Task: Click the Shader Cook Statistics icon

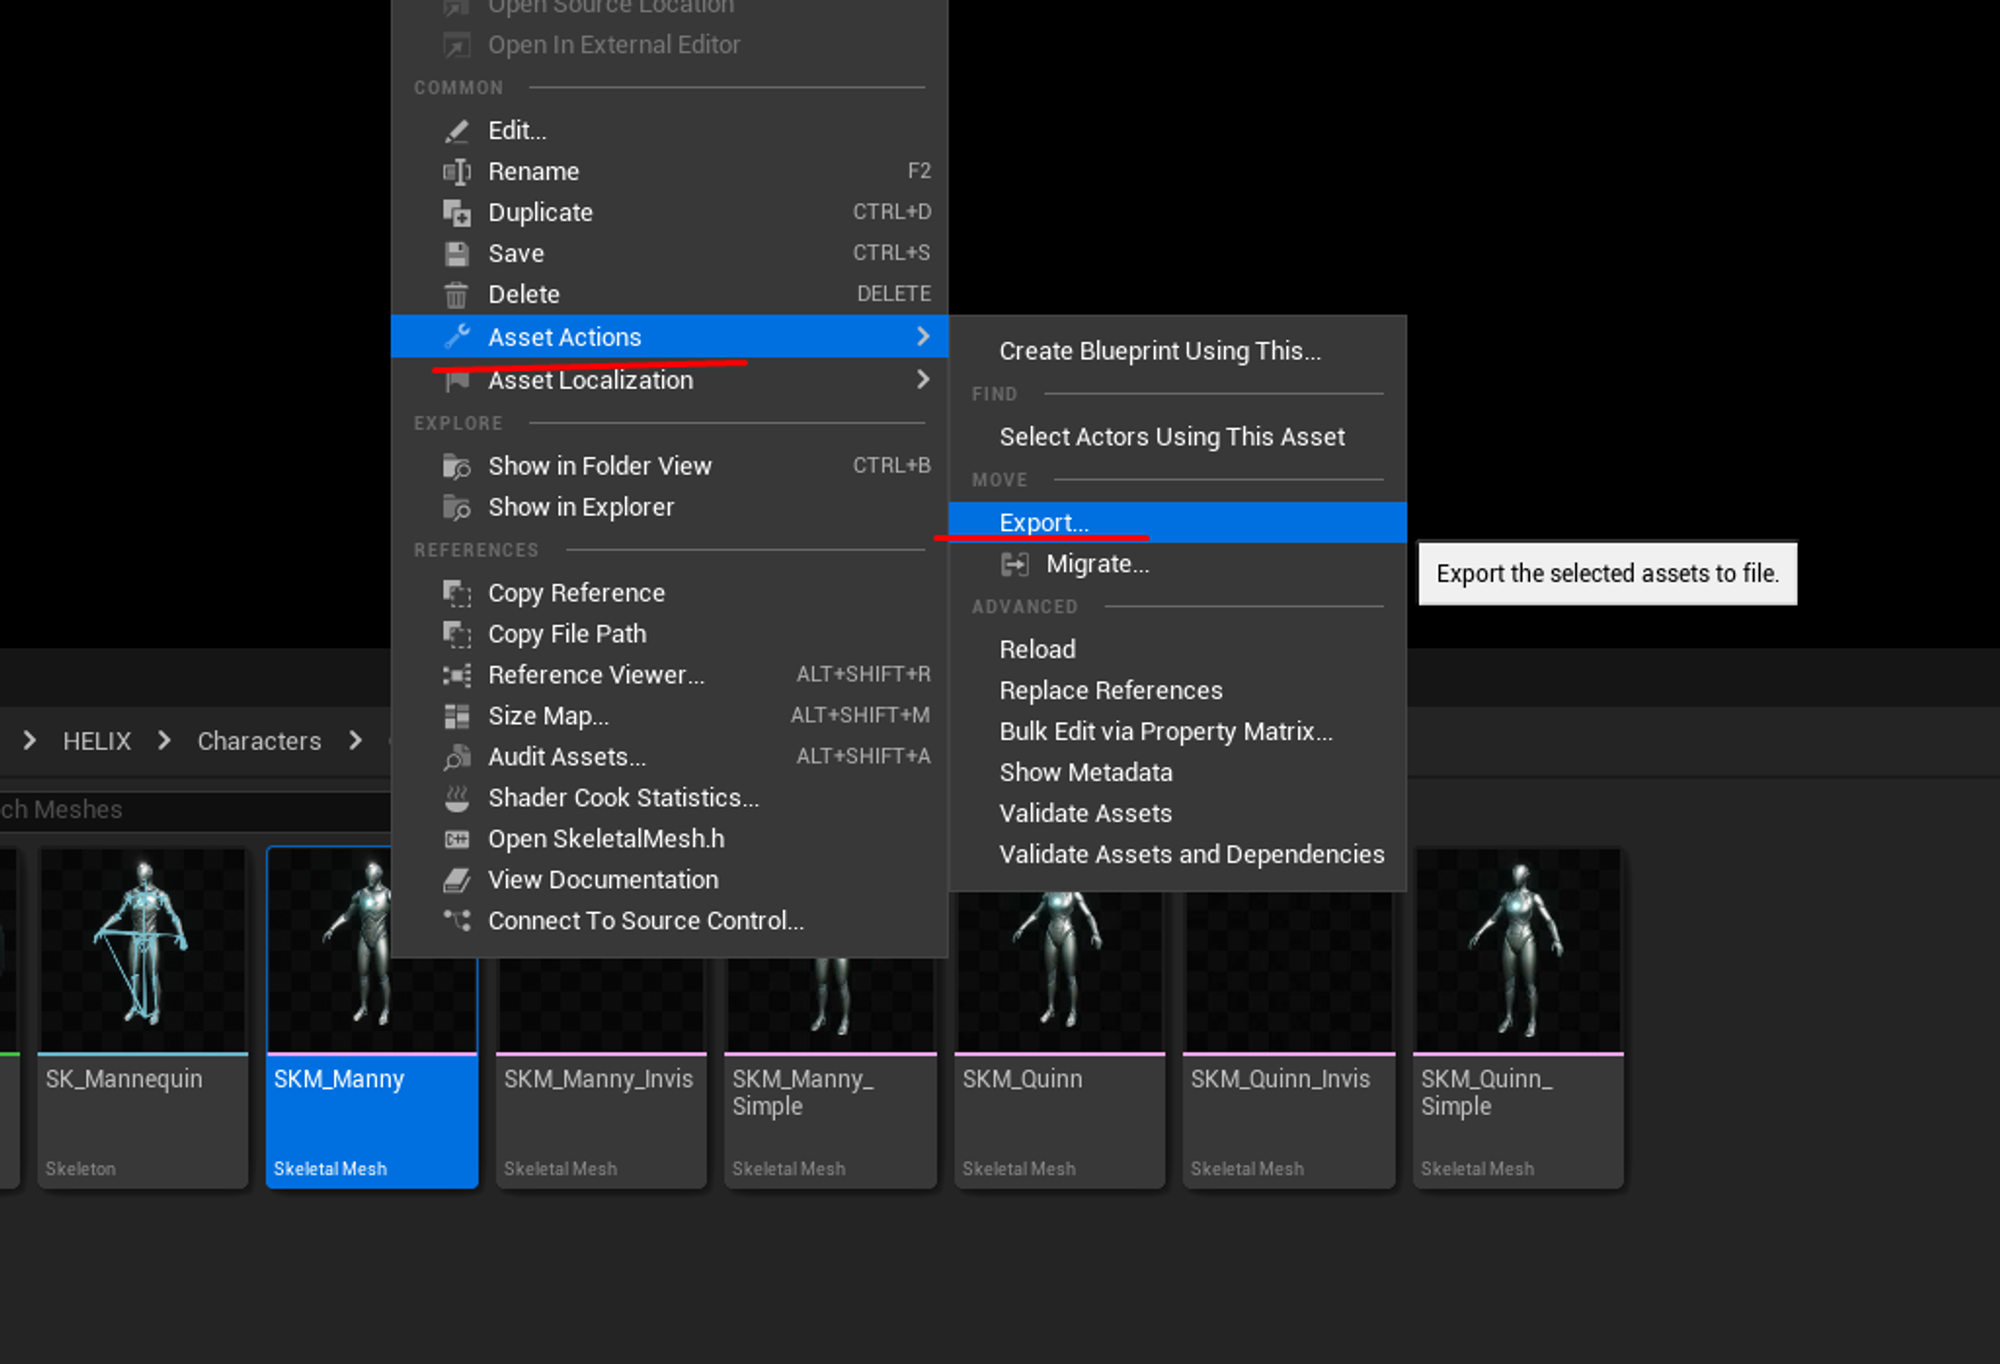Action: click(457, 799)
